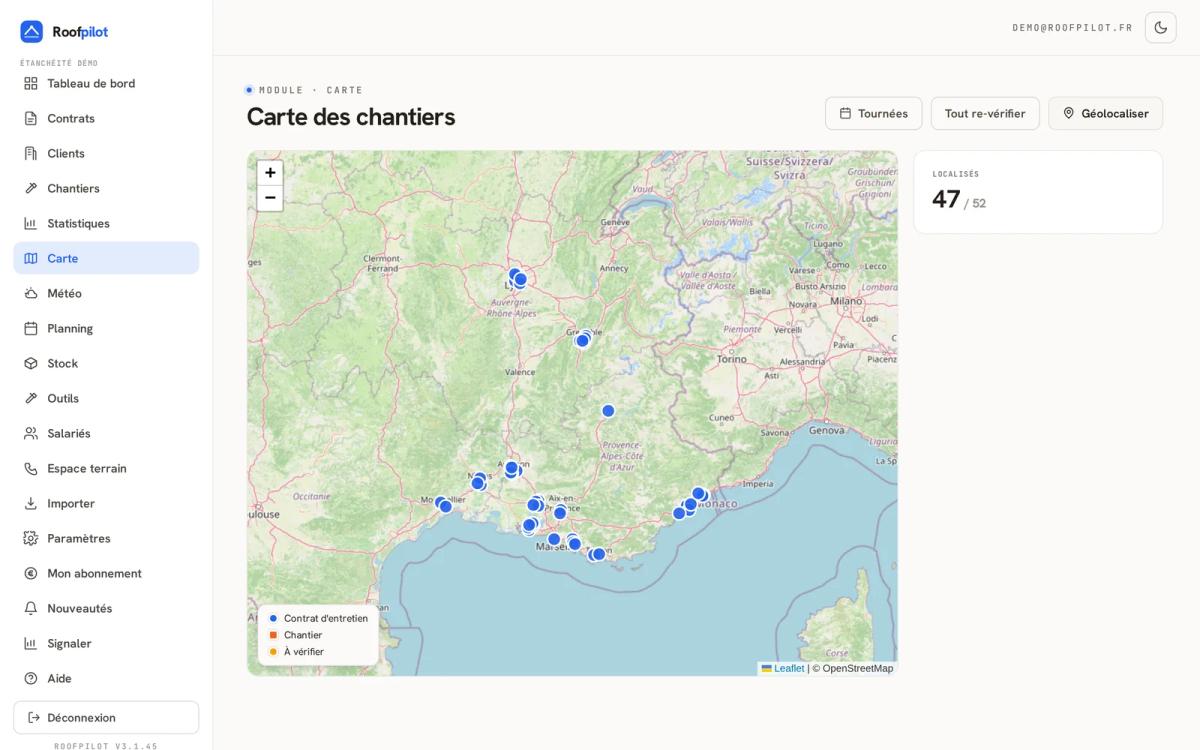Click the Déconnexion logout arrow icon
1200x750 pixels.
pyautogui.click(x=34, y=717)
